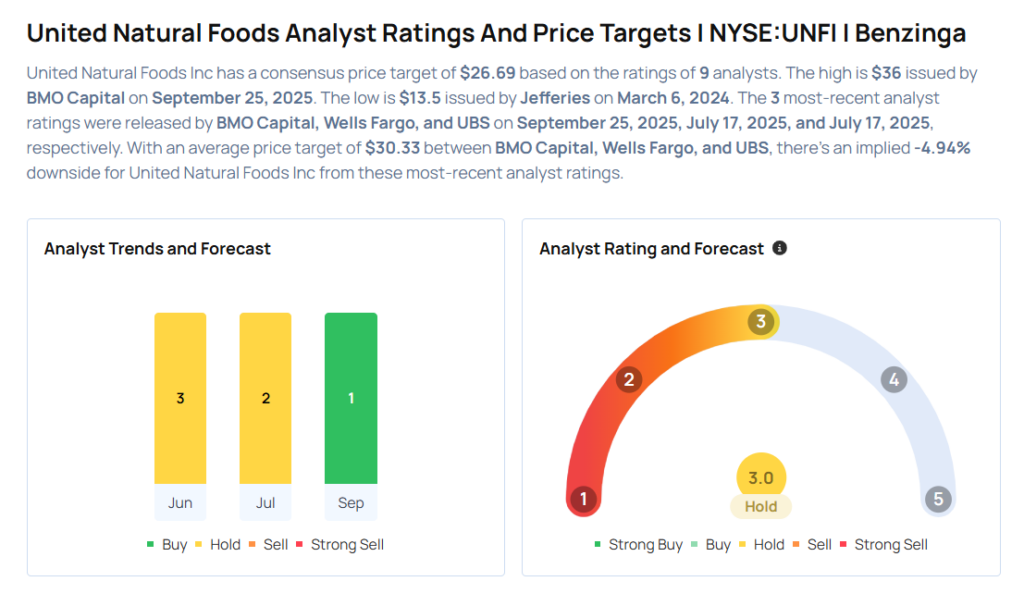Image resolution: width=1024 pixels, height=606 pixels.
Task: Click the yellow 3.0 score circle
Action: click(x=761, y=478)
